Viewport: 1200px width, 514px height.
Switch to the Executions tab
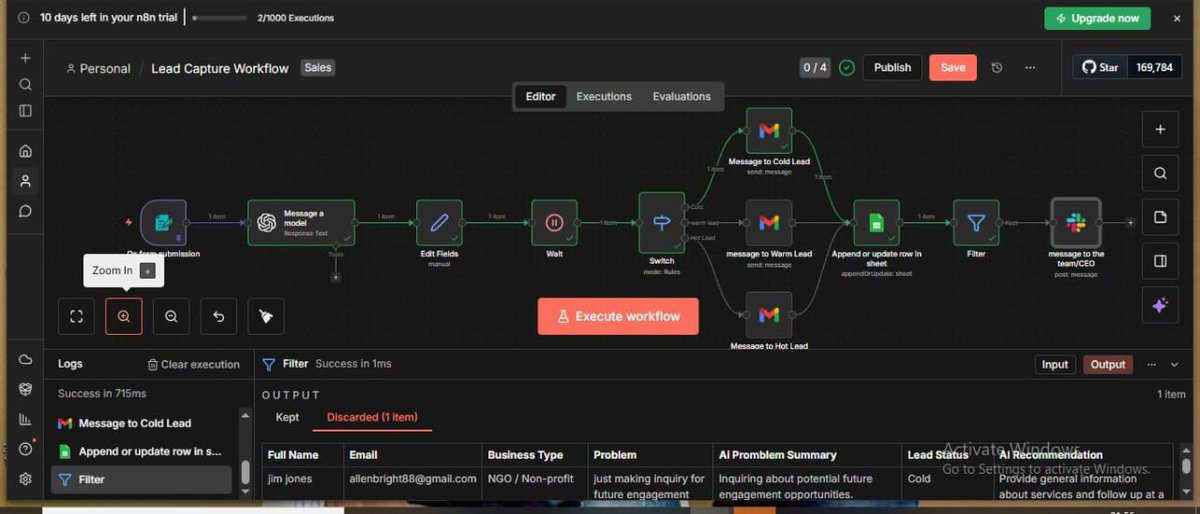604,97
